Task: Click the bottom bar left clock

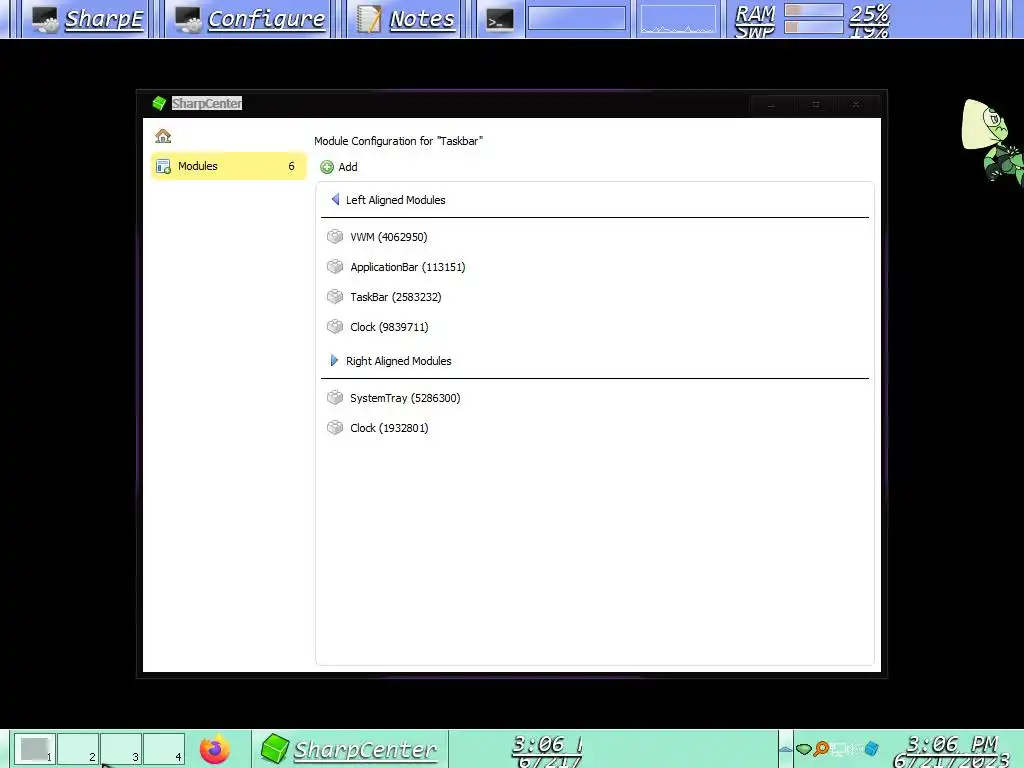Action: [547, 750]
